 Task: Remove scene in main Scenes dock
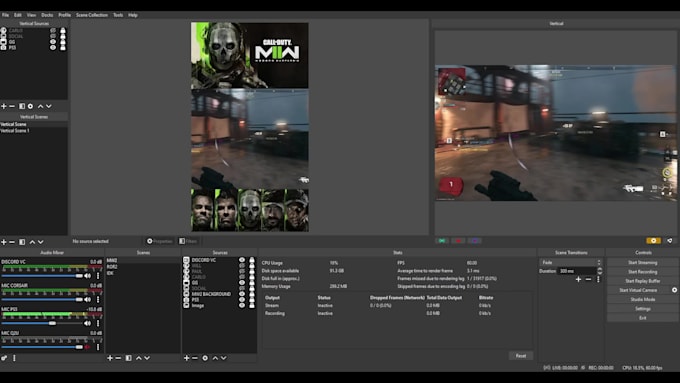118,358
